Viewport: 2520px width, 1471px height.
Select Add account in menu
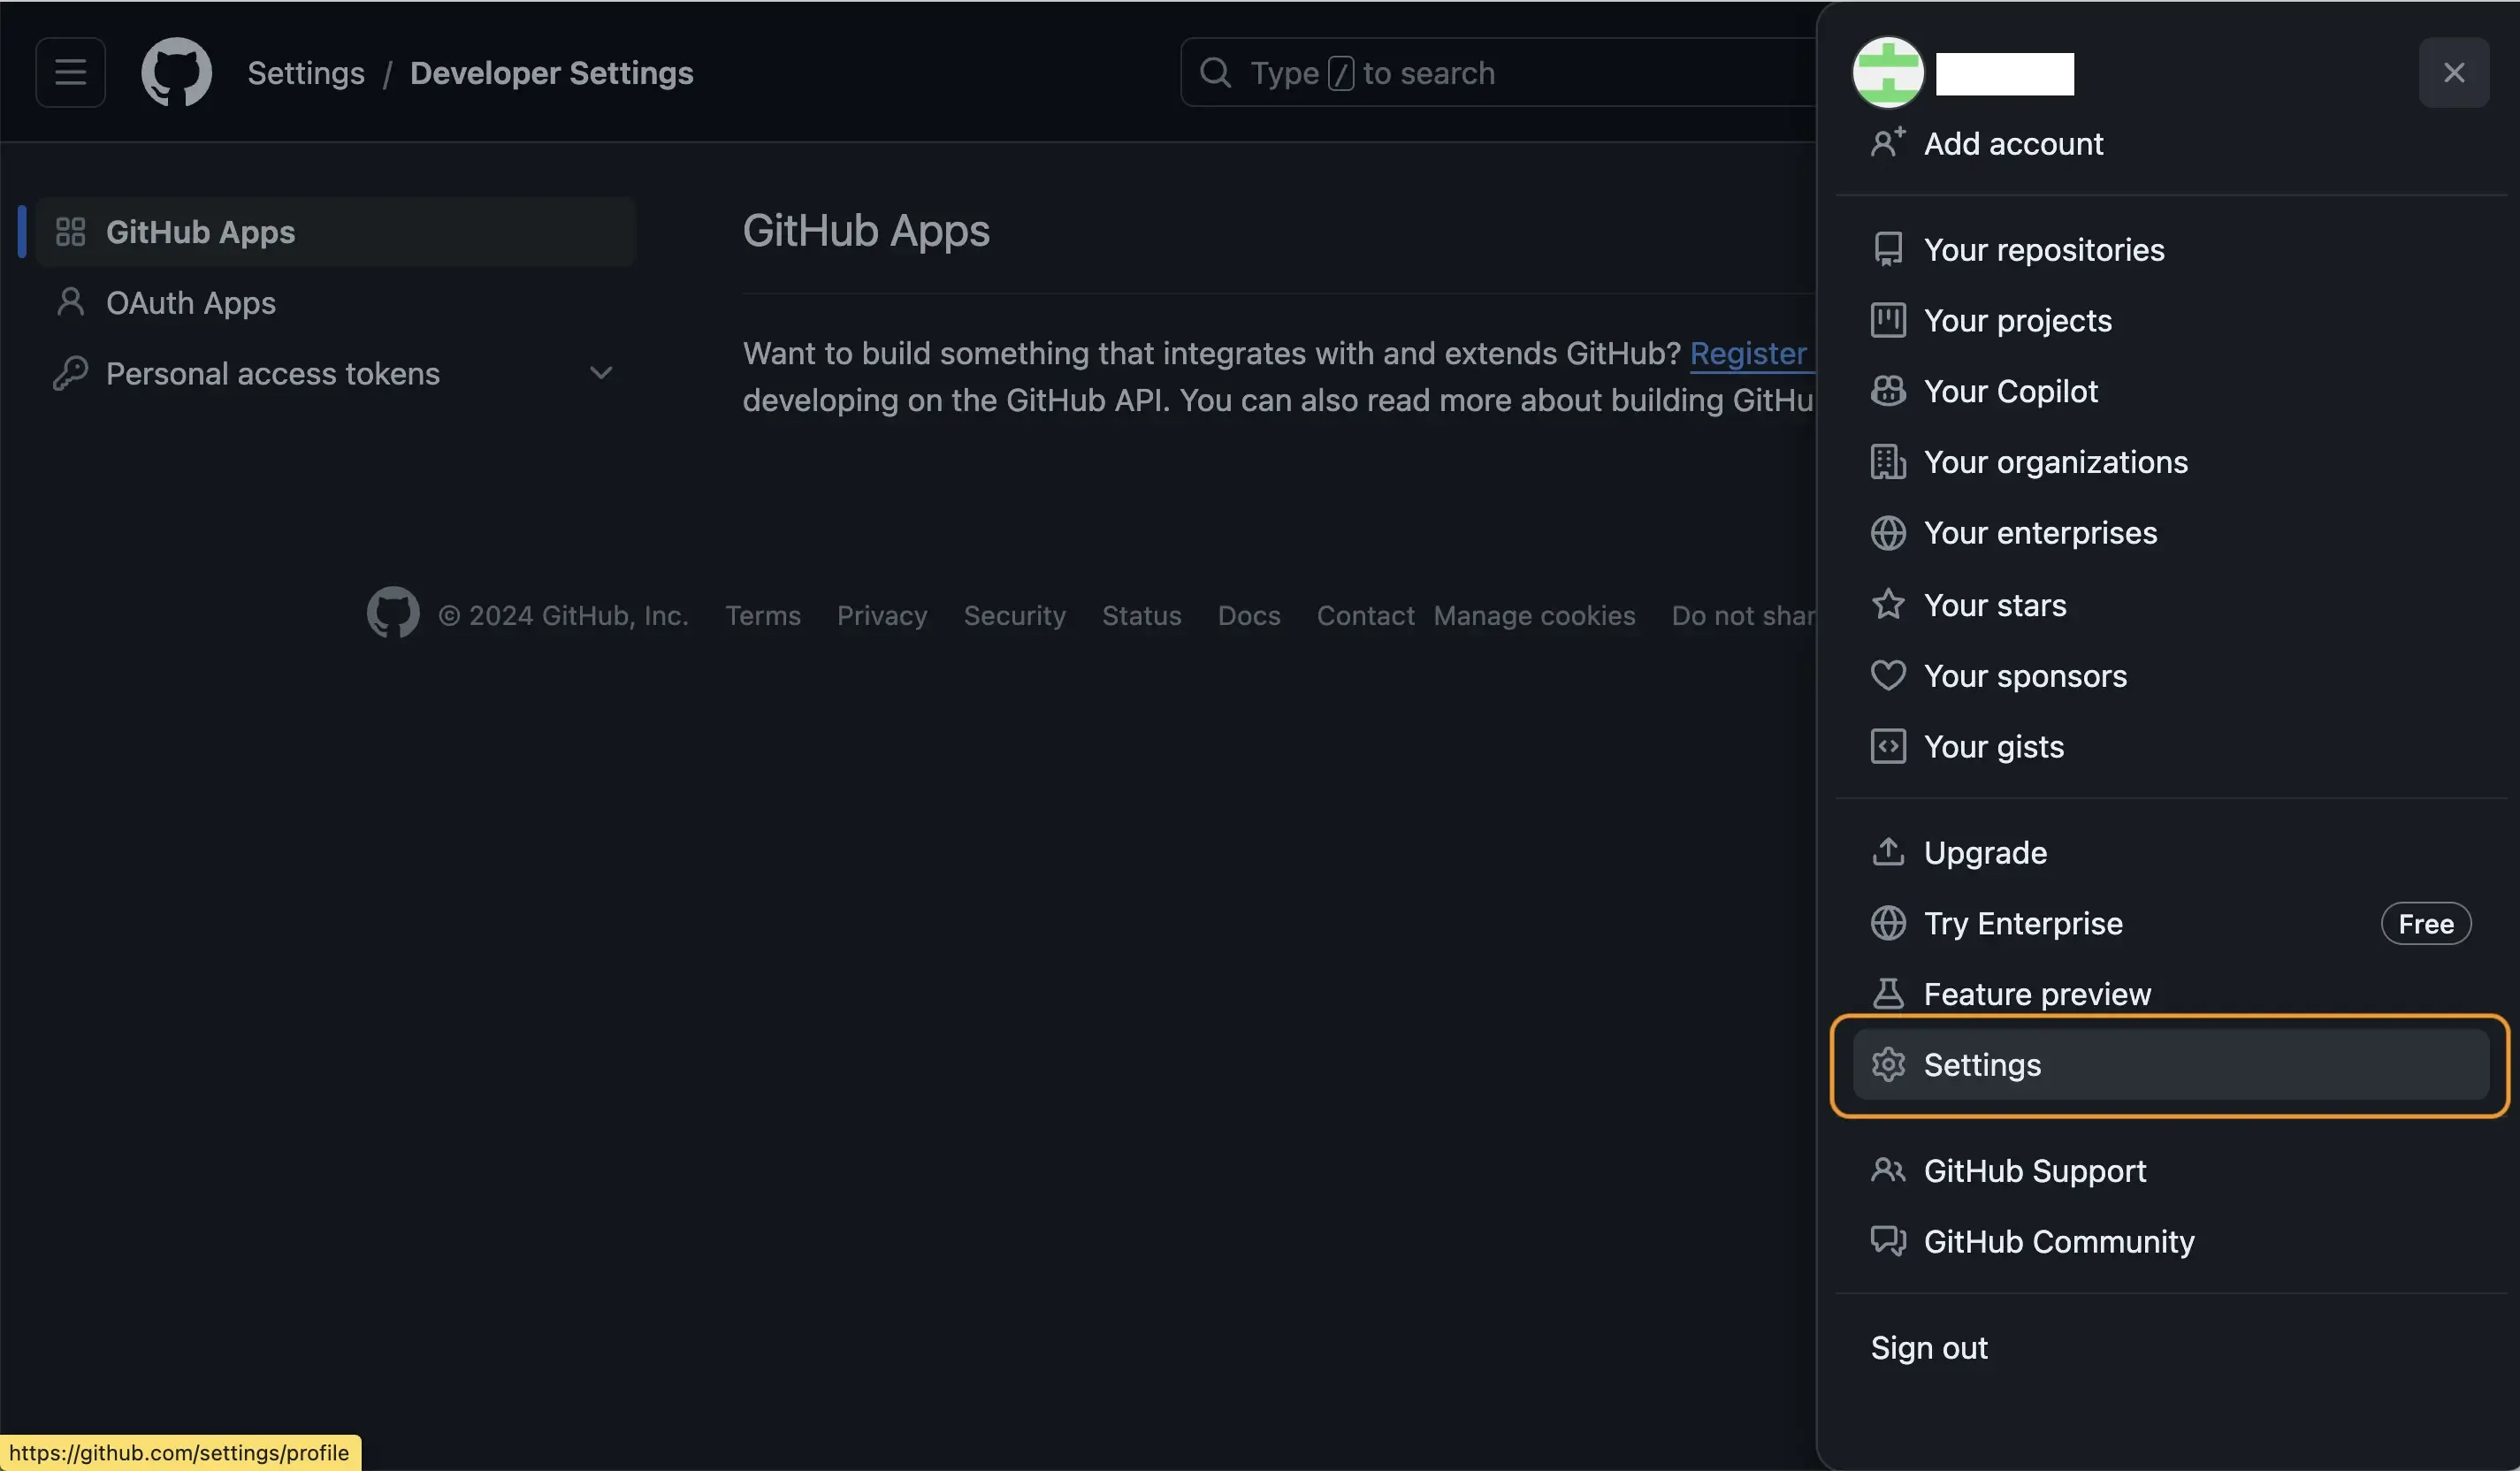pyautogui.click(x=2170, y=143)
